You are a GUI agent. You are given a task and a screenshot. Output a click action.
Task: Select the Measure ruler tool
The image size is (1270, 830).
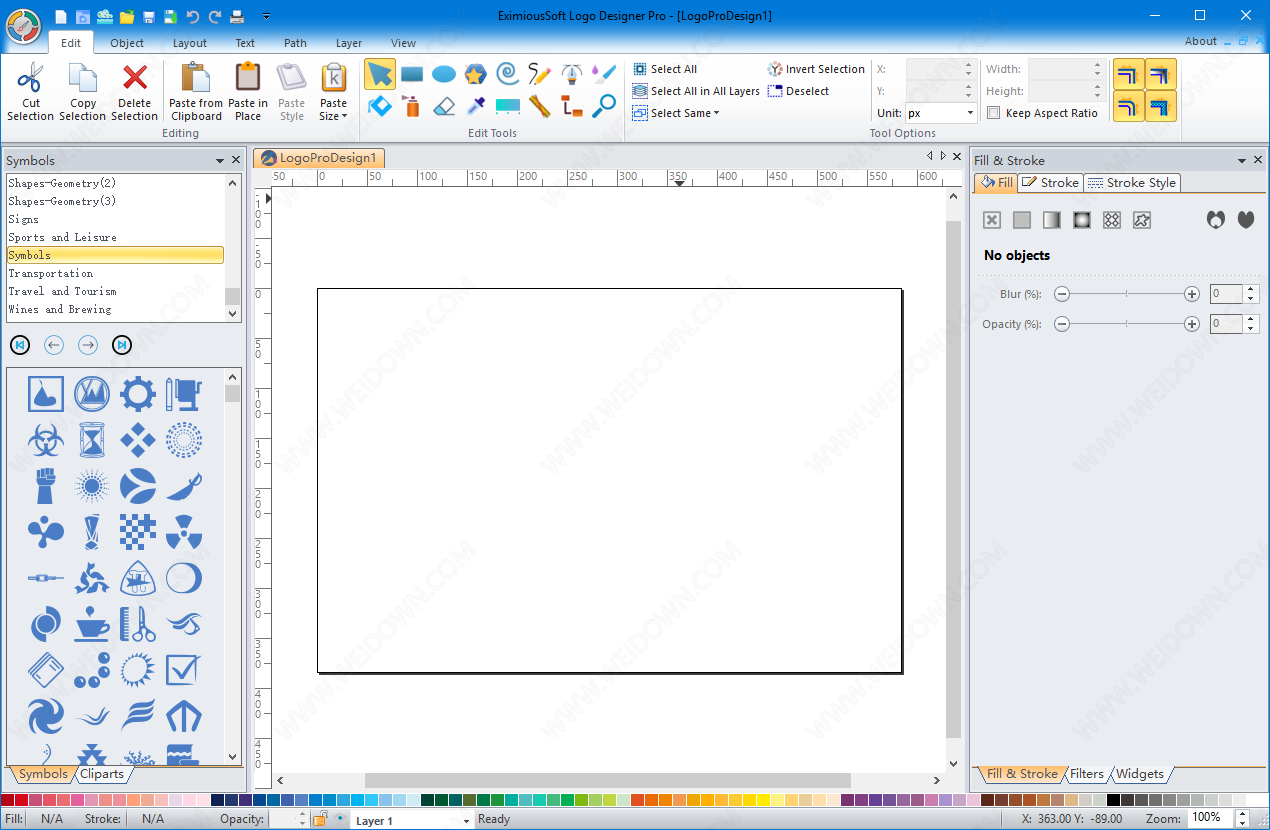tap(540, 105)
